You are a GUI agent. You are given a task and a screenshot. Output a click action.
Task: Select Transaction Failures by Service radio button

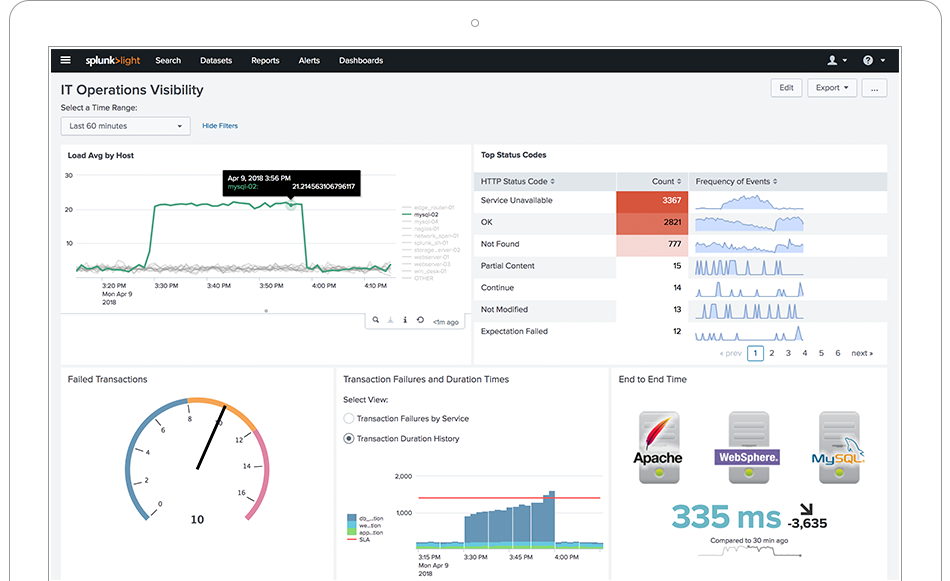coord(348,419)
